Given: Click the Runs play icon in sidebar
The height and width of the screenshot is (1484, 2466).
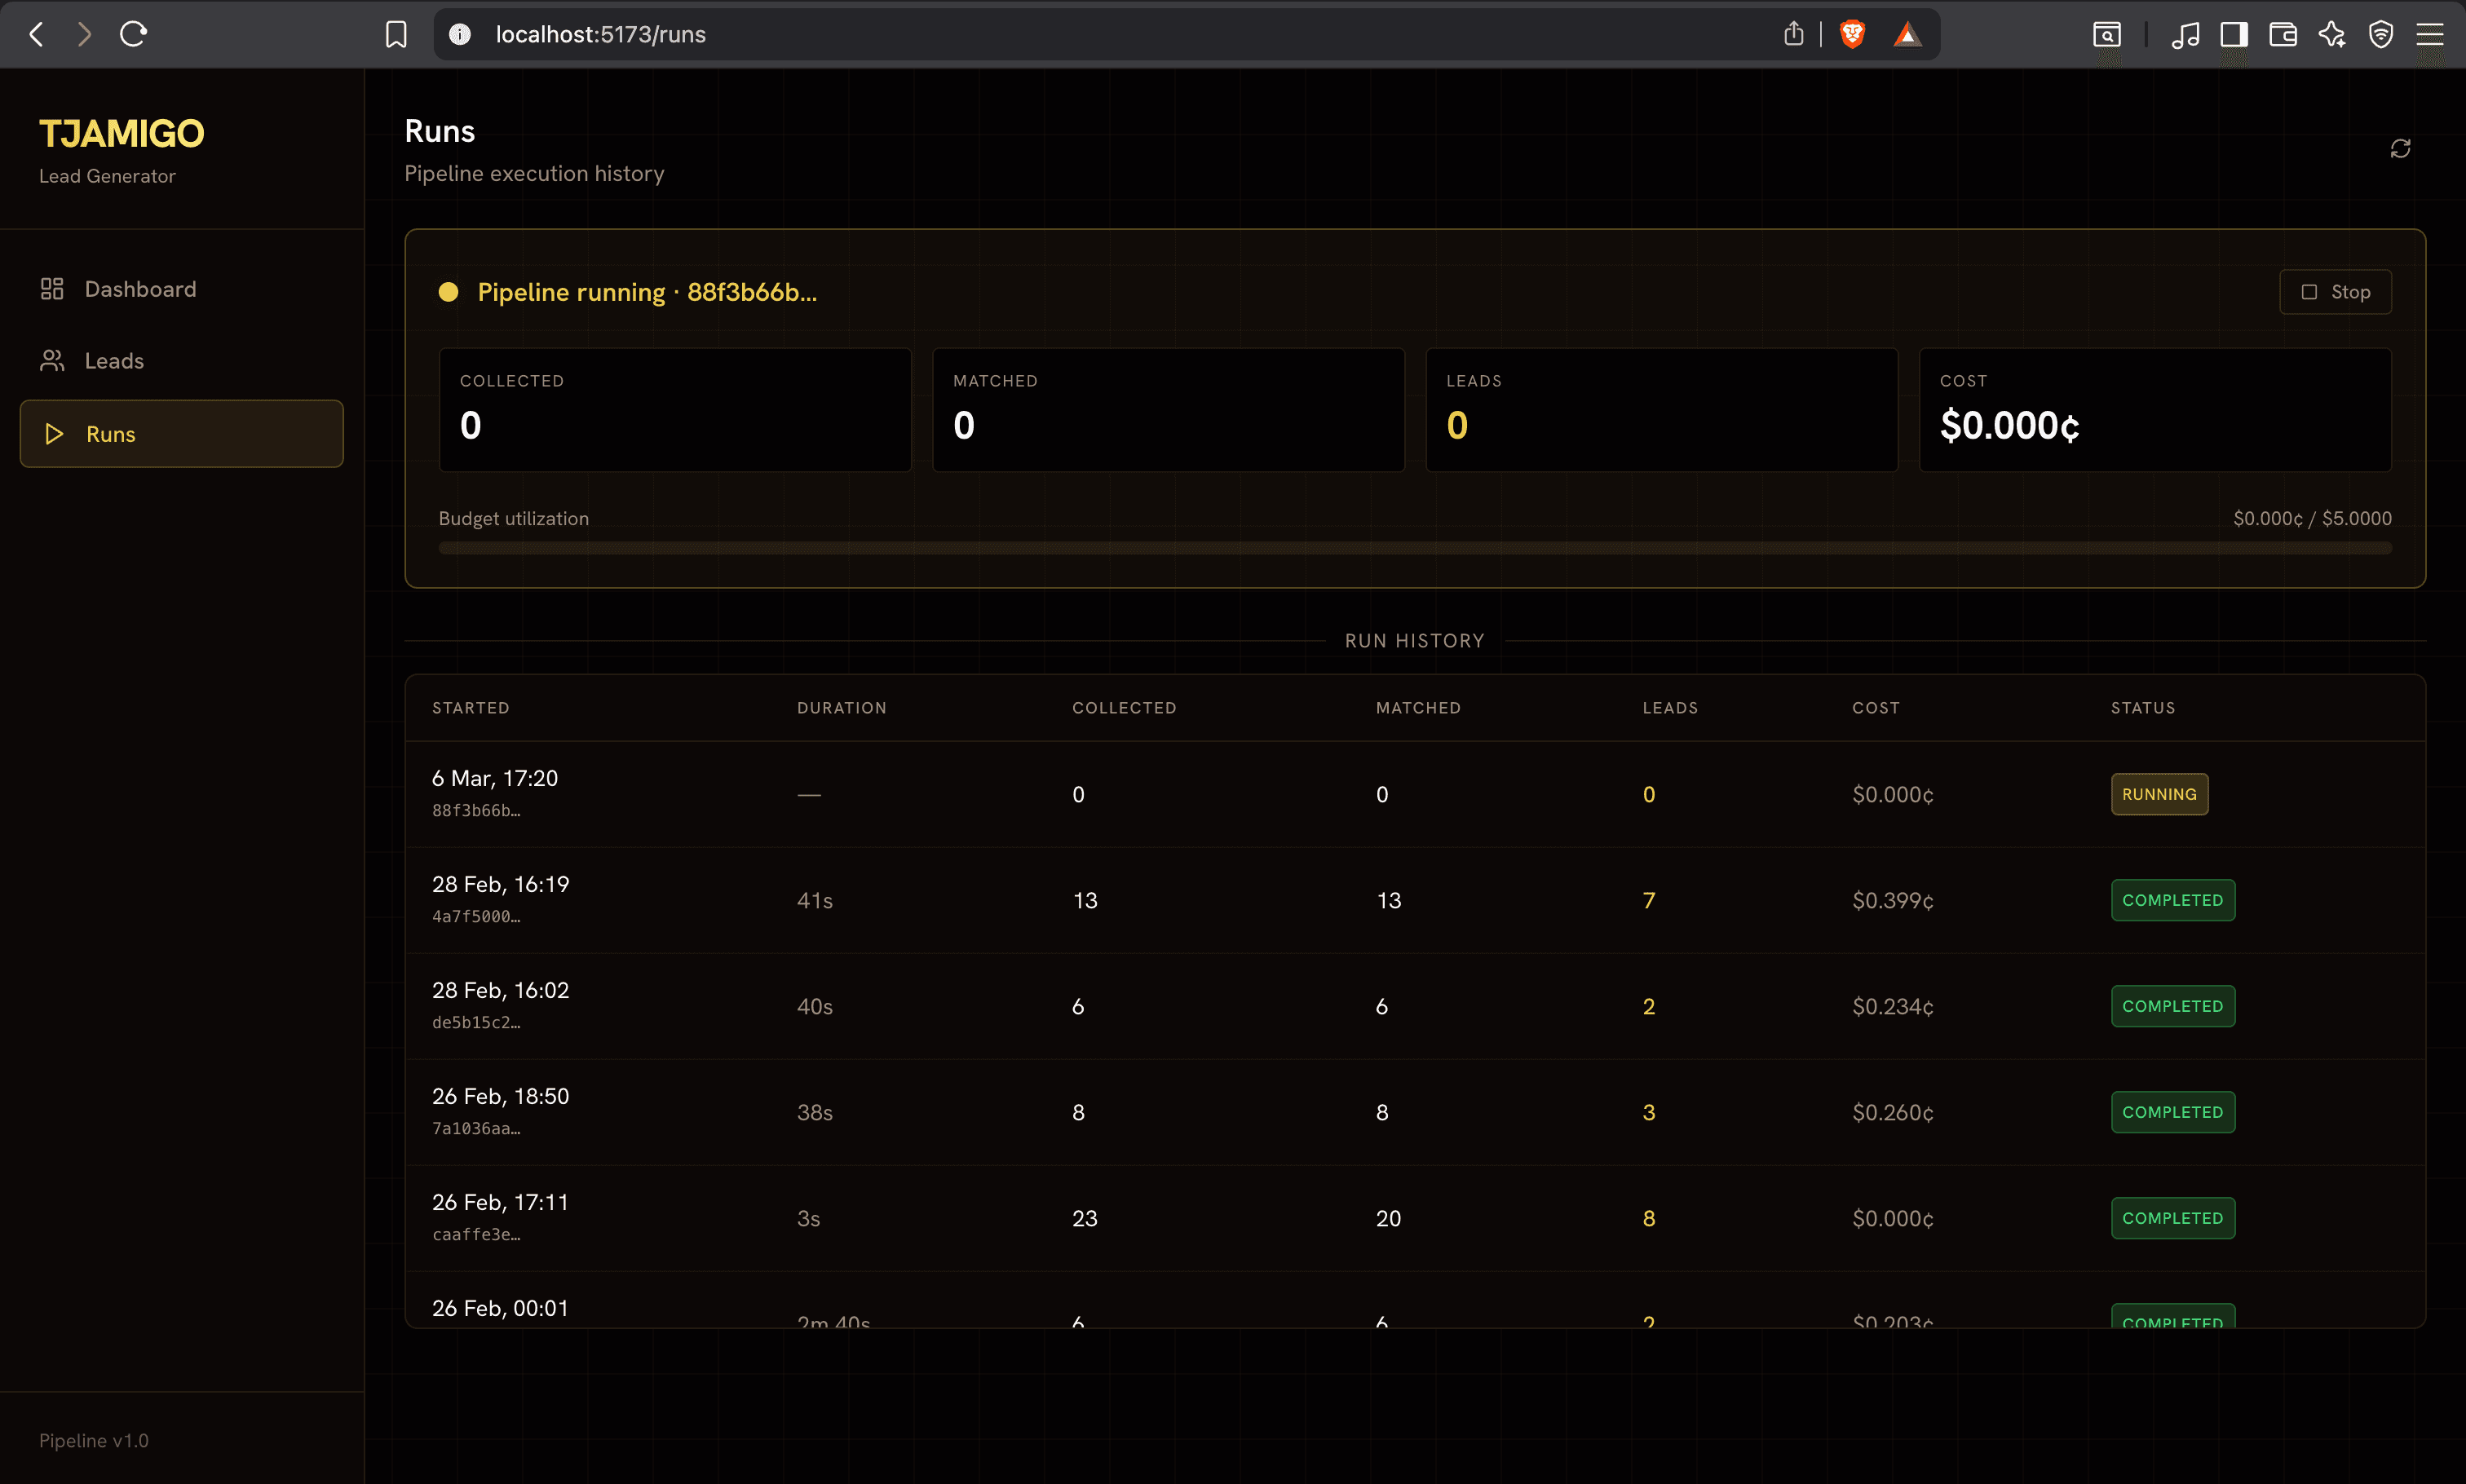Looking at the screenshot, I should click(54, 433).
